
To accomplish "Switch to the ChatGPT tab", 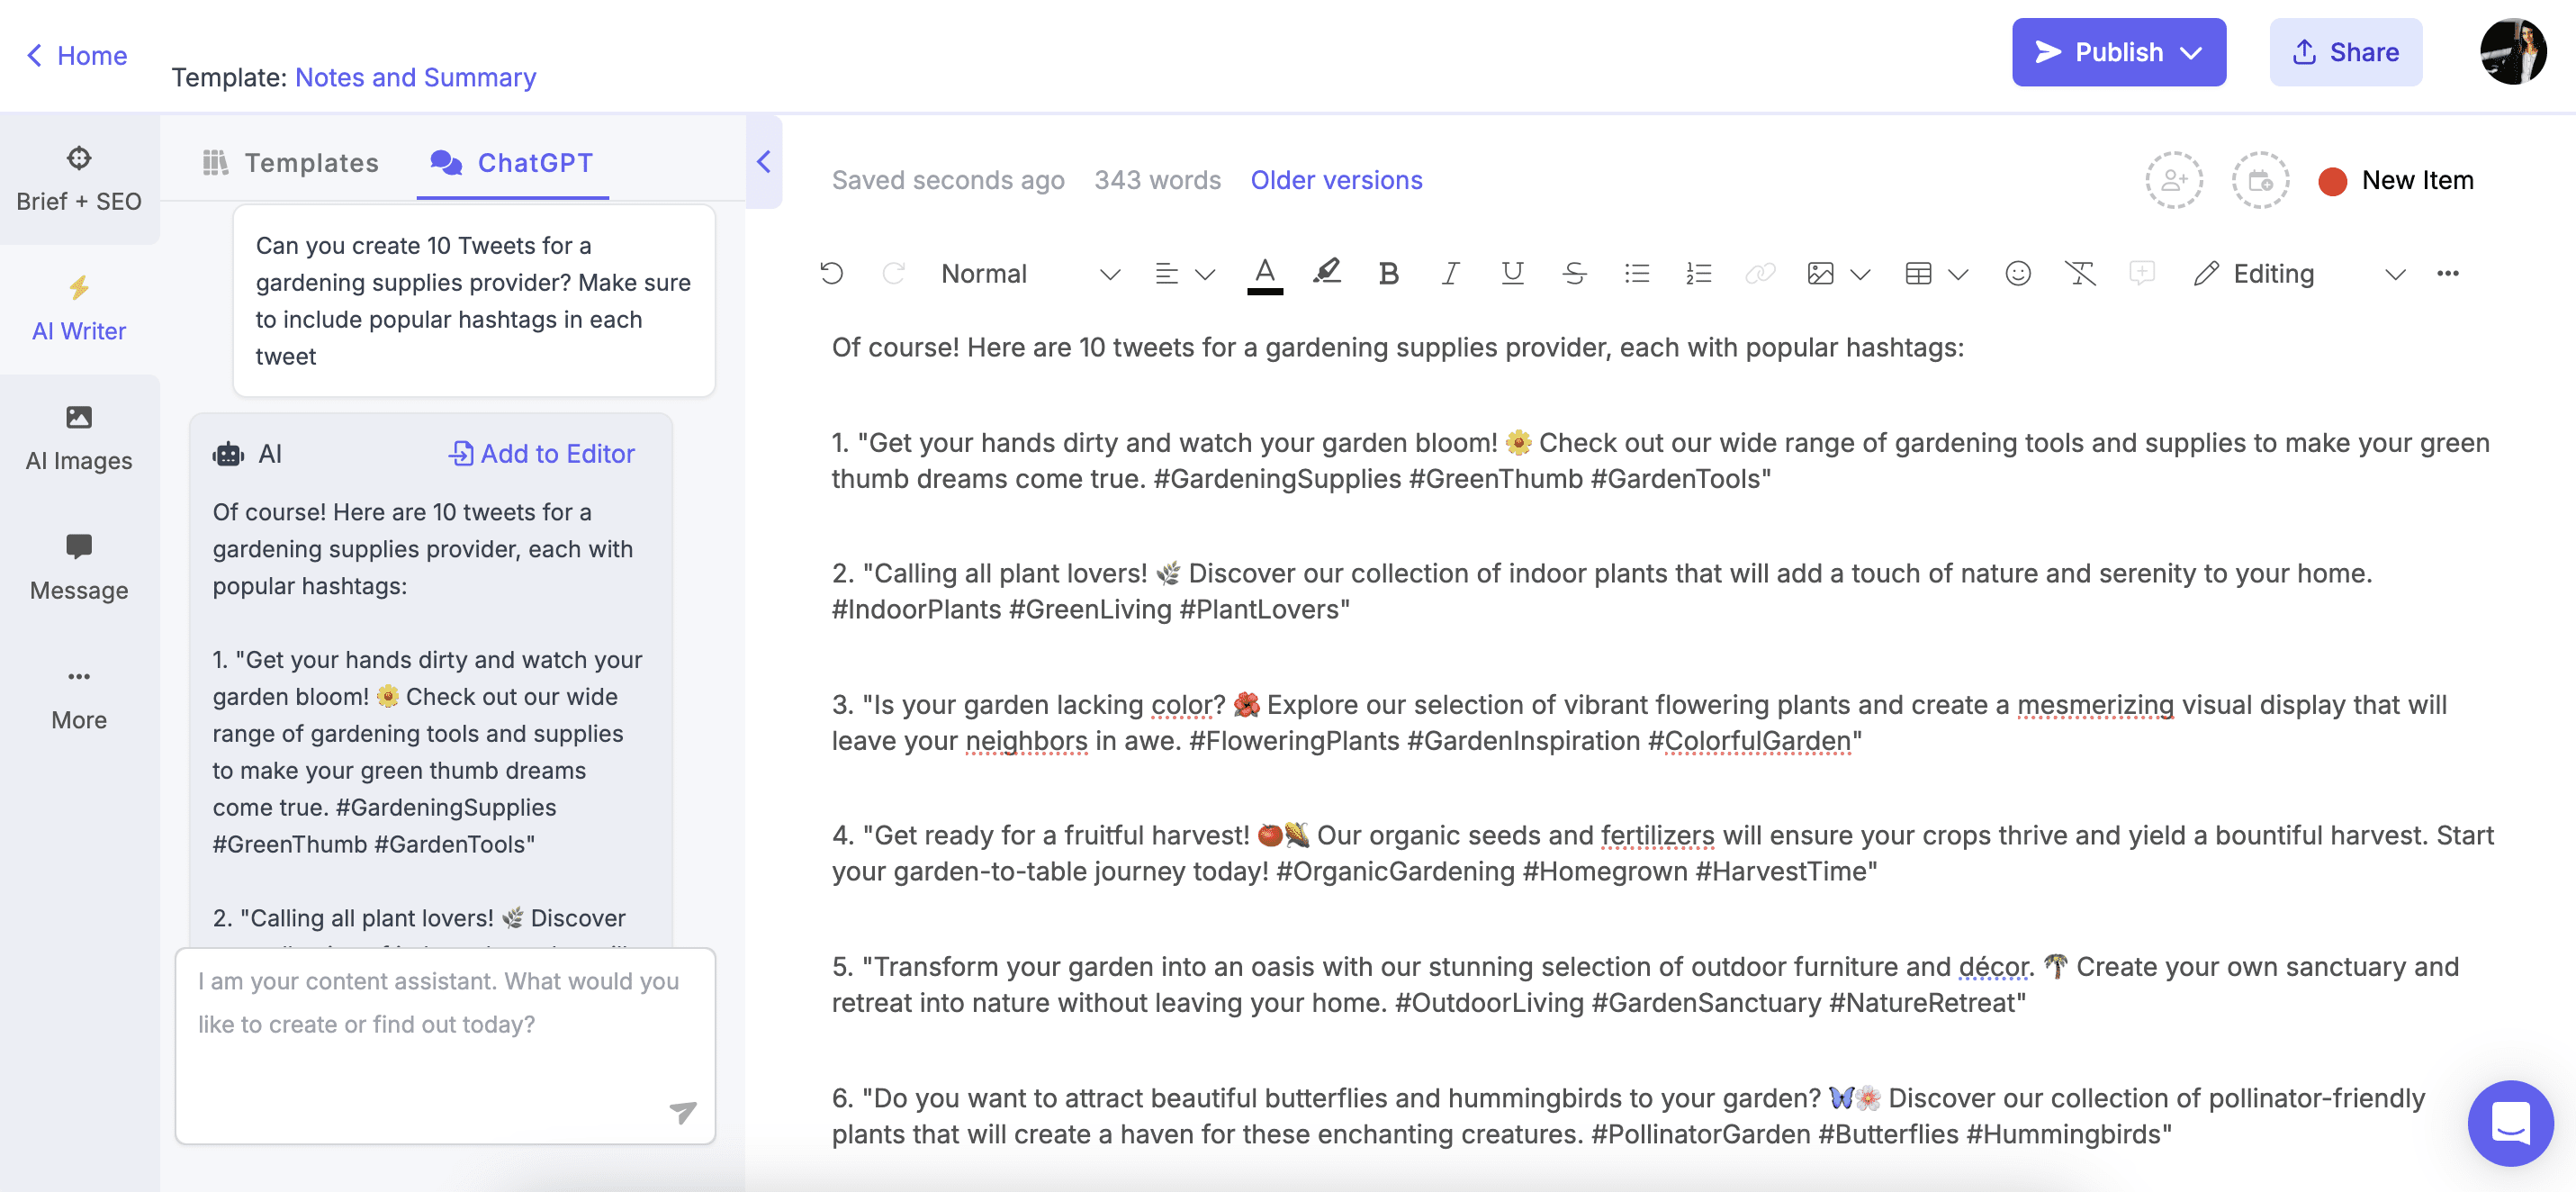I will (x=512, y=163).
